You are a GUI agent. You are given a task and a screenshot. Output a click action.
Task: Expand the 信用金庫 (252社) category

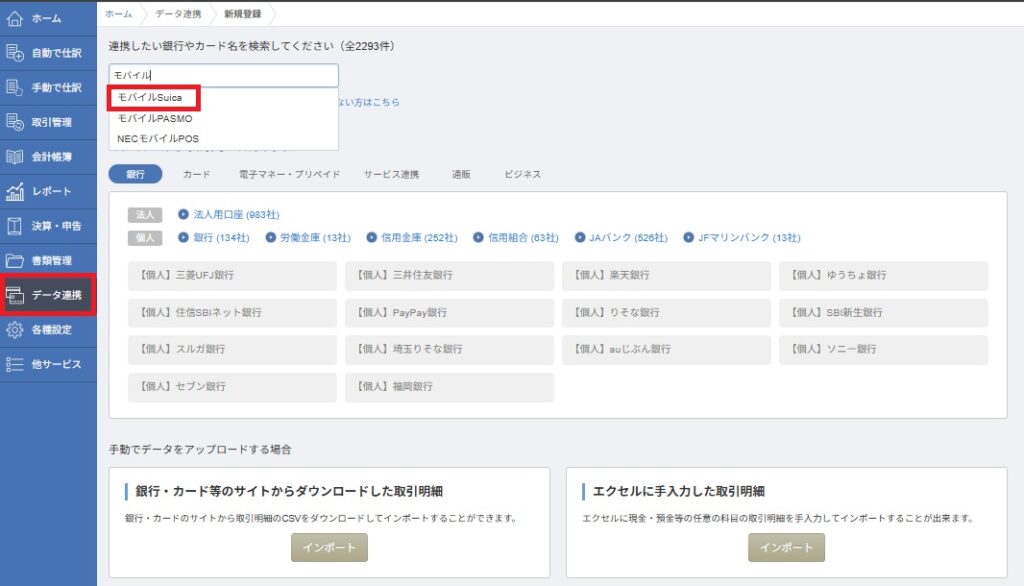[x=414, y=238]
